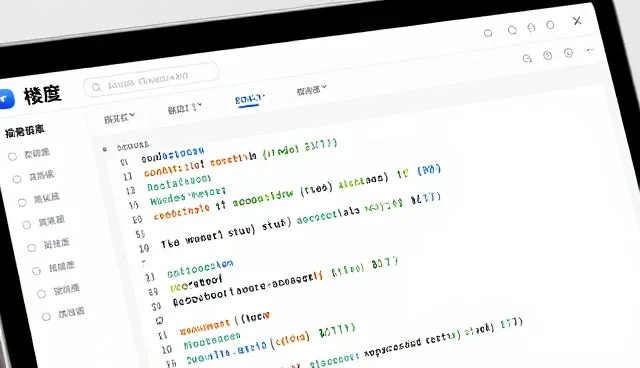640x368 pixels.
Task: Click second circle icon in title bar
Action: 512,30
